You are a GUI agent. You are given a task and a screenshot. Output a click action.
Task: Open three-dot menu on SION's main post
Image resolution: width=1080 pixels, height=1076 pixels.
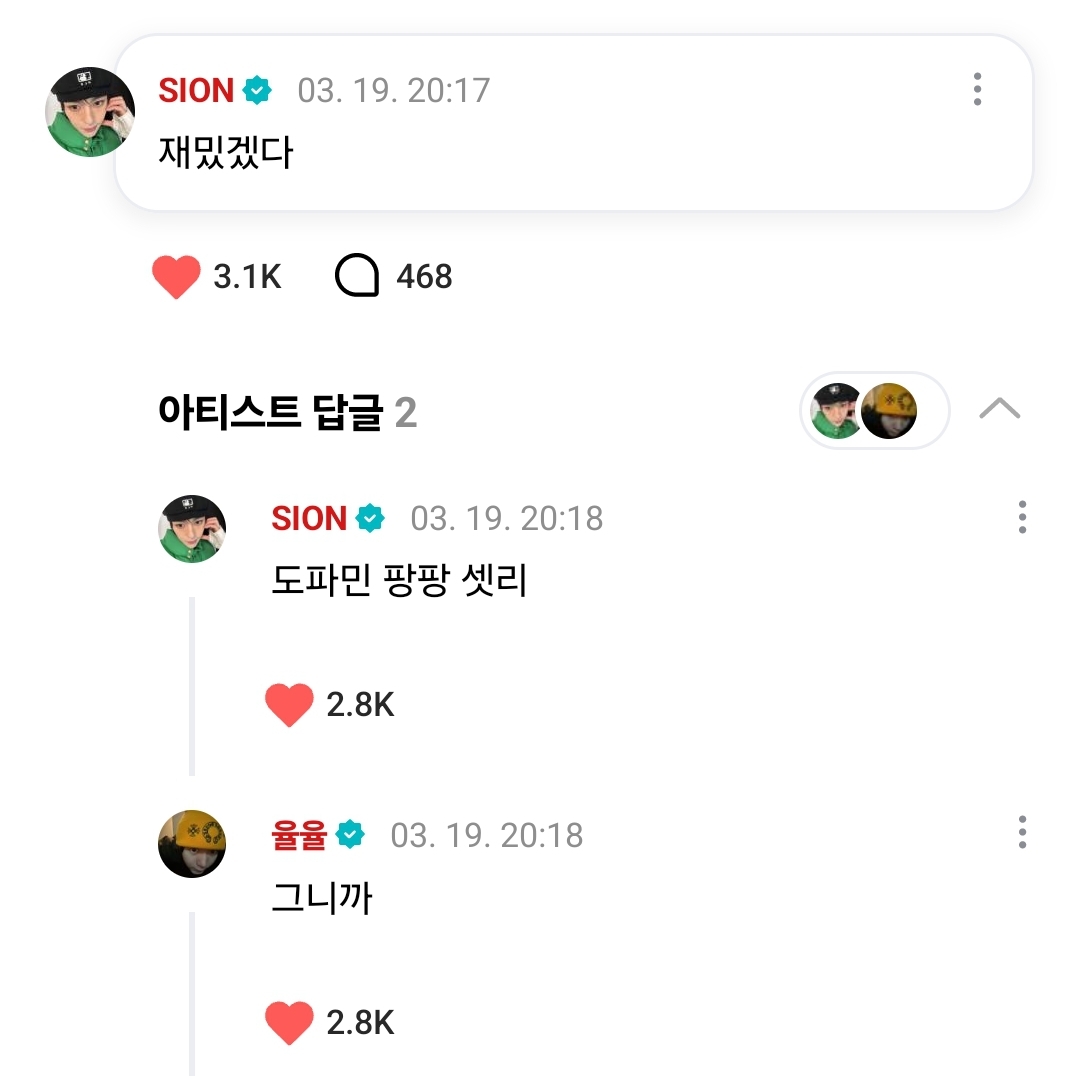click(x=977, y=90)
